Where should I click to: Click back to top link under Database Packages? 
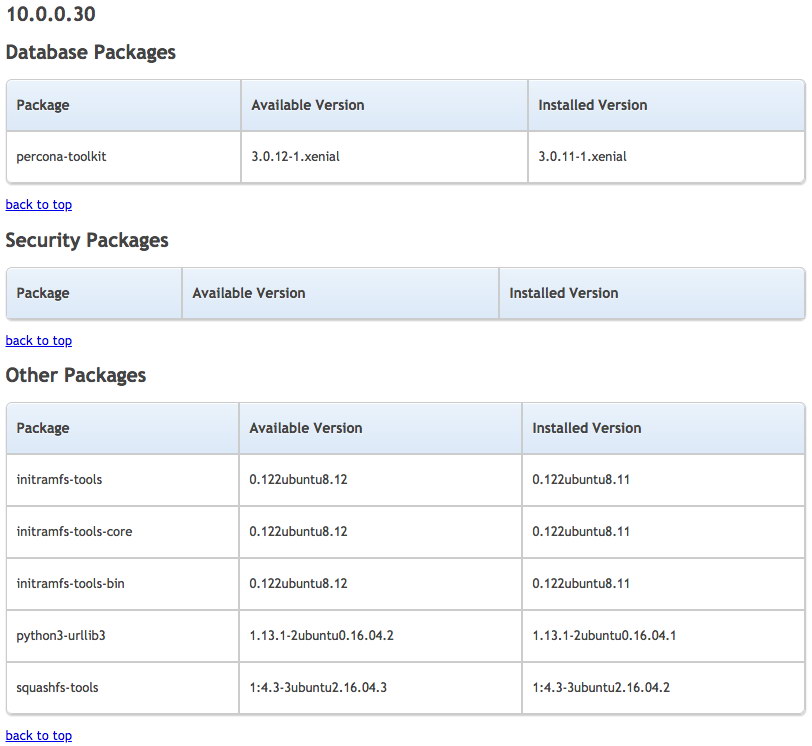pos(39,204)
